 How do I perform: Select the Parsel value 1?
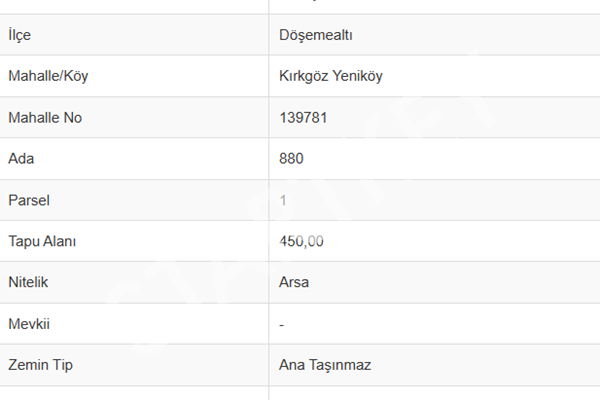click(284, 199)
